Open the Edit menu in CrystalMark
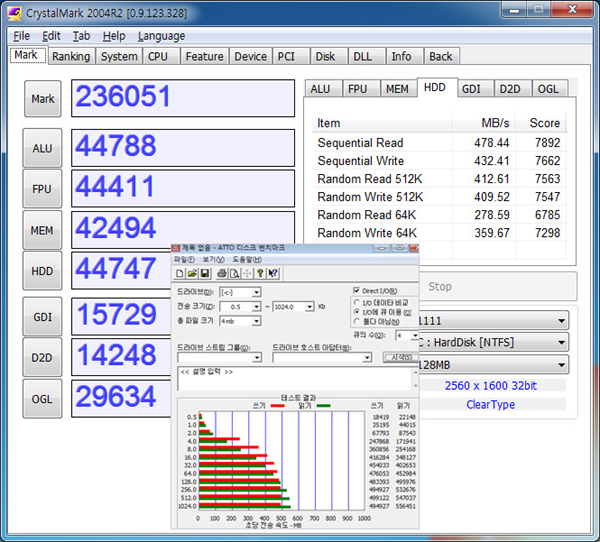The image size is (600, 542). pyautogui.click(x=51, y=36)
